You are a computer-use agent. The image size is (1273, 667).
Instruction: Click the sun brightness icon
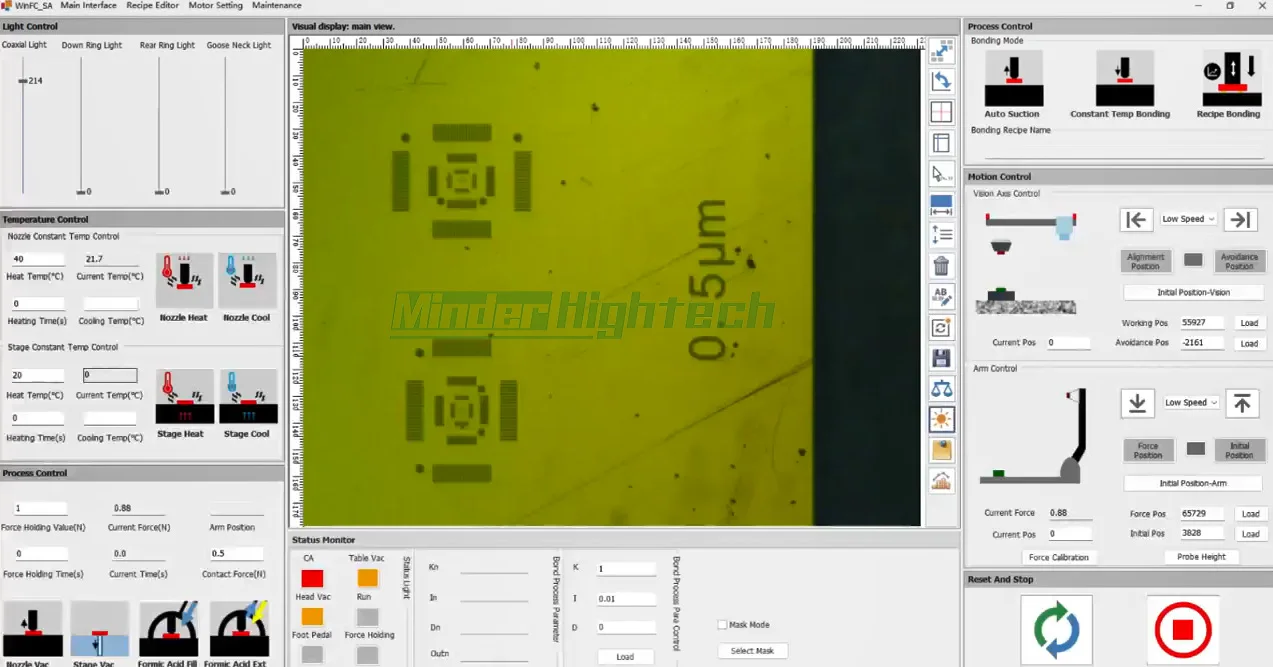pos(941,419)
